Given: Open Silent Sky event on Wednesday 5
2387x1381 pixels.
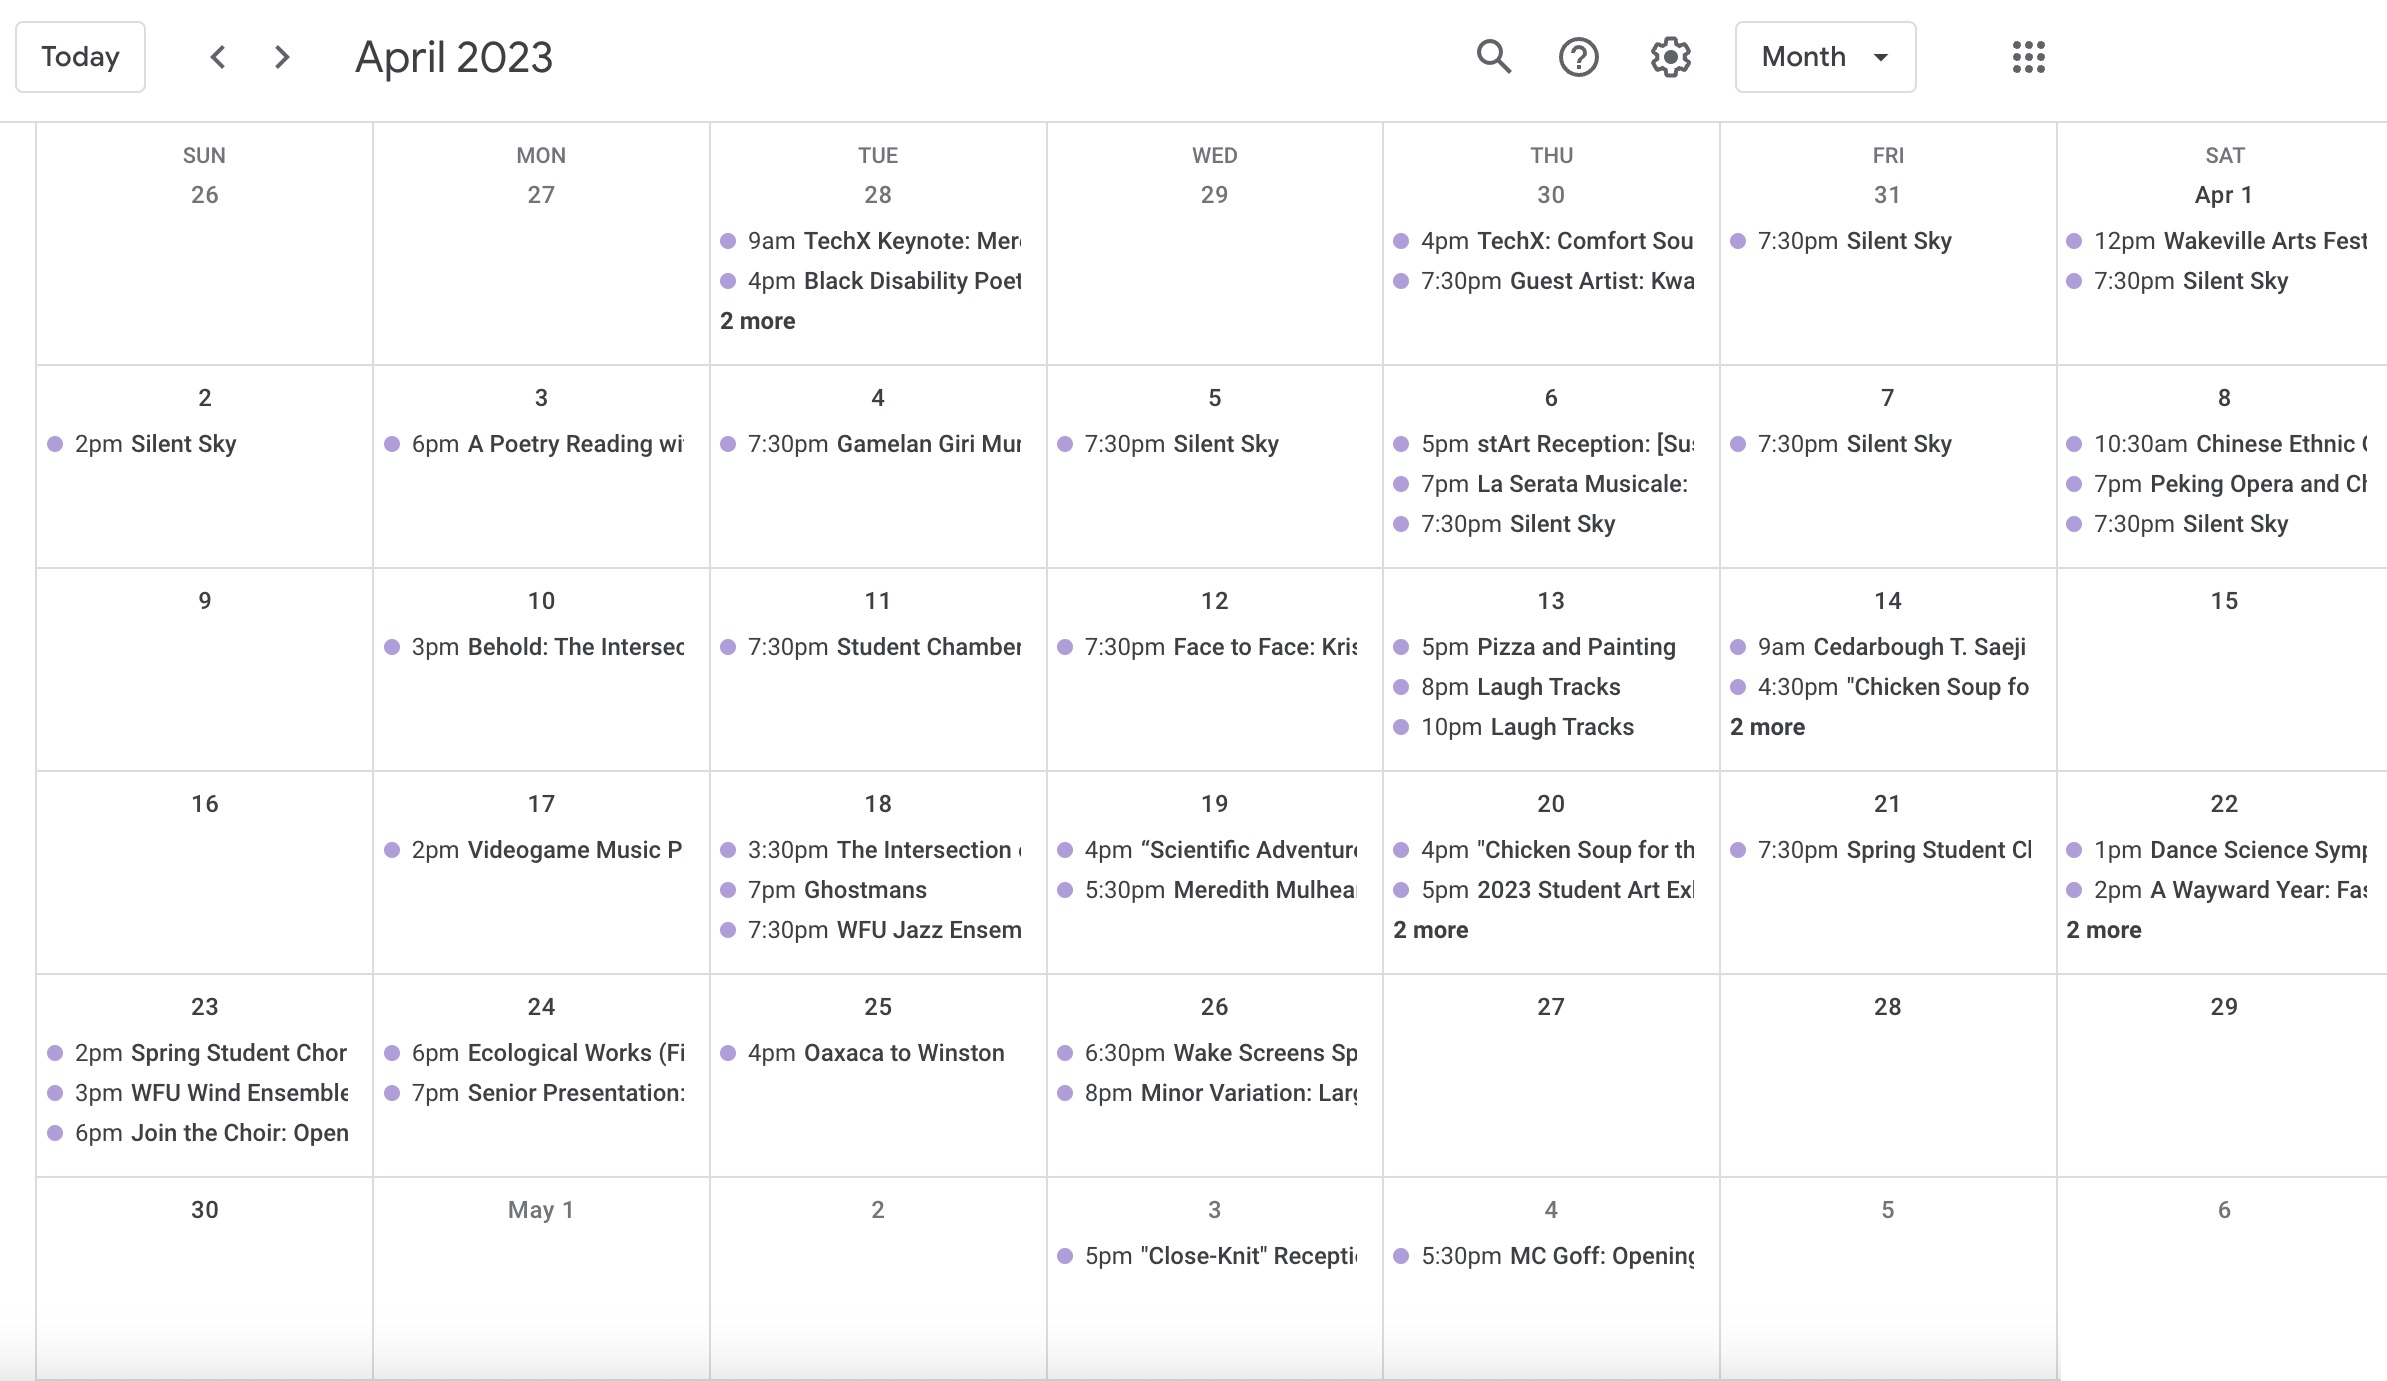Looking at the screenshot, I should click(x=1168, y=444).
